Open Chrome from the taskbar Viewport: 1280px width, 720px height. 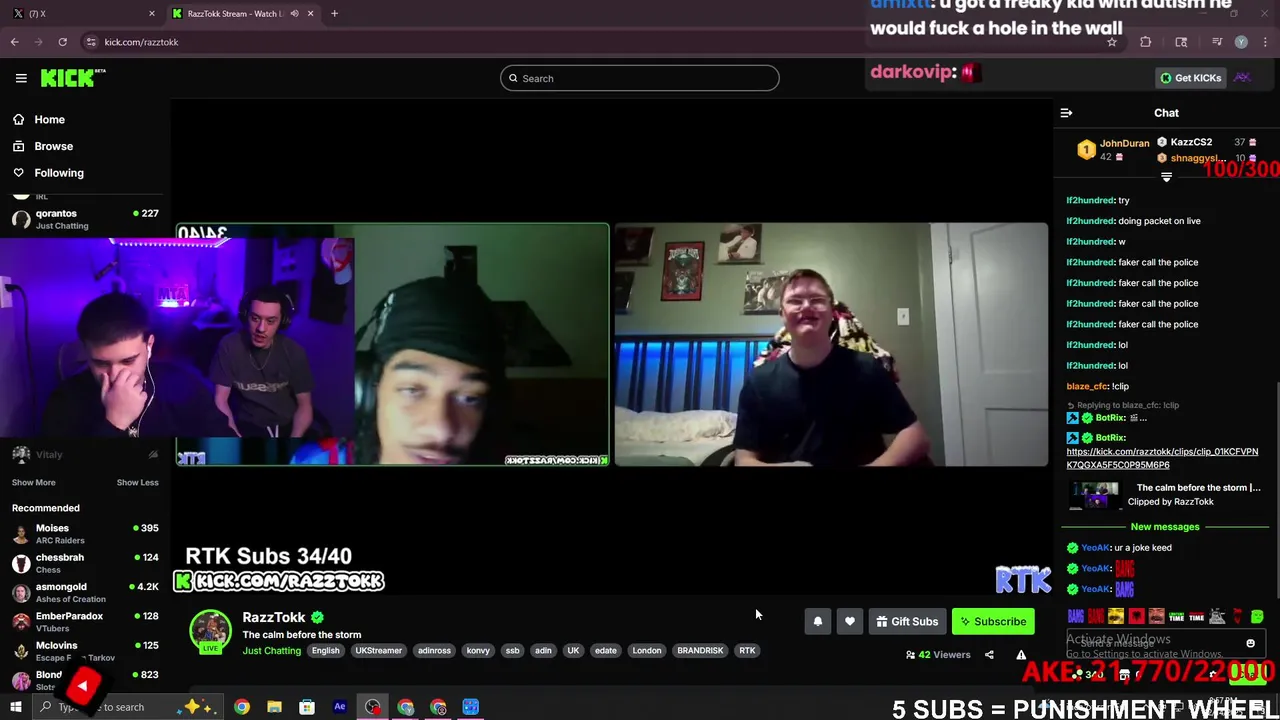(x=242, y=707)
